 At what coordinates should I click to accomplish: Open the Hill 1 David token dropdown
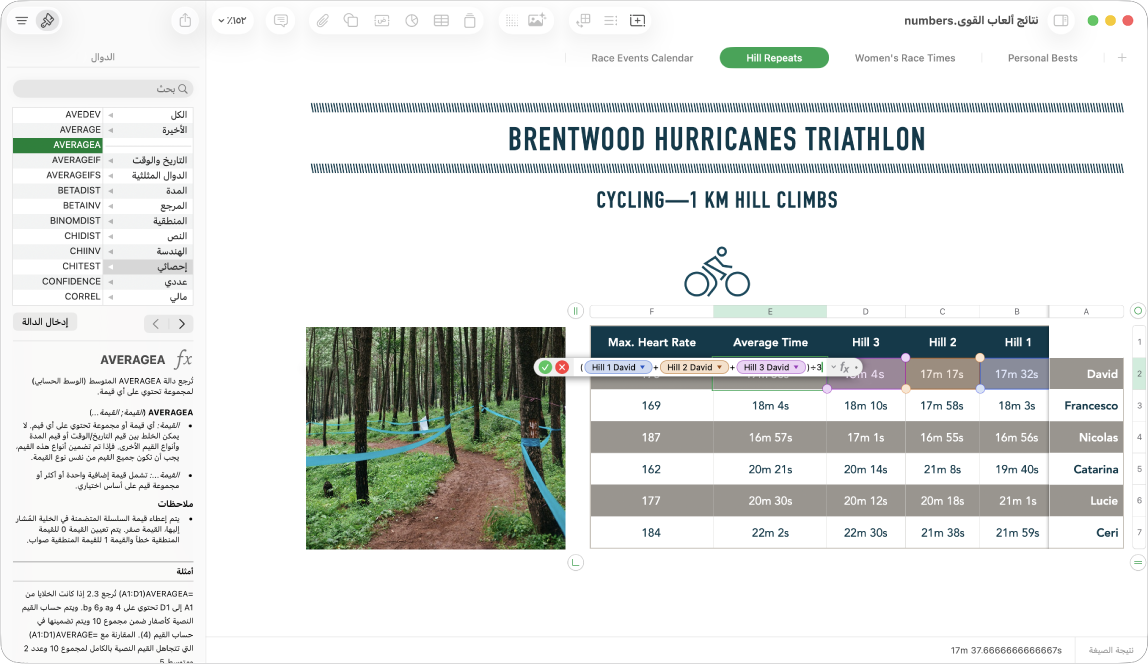tap(643, 368)
